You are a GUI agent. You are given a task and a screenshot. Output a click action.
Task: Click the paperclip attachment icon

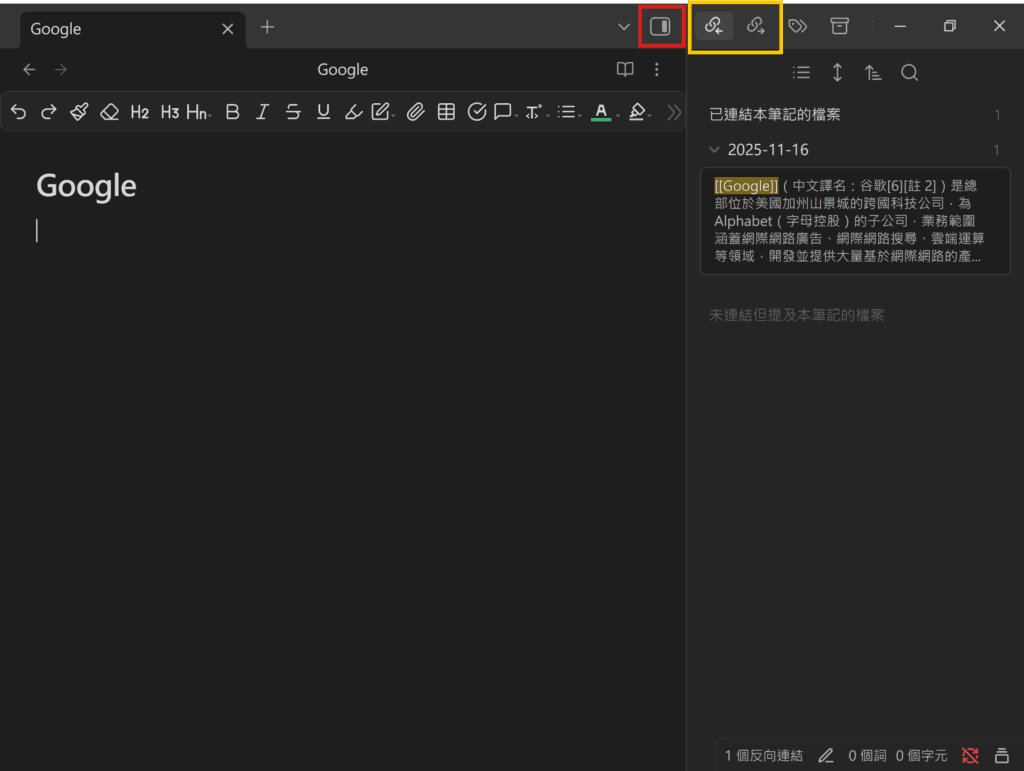click(x=415, y=112)
